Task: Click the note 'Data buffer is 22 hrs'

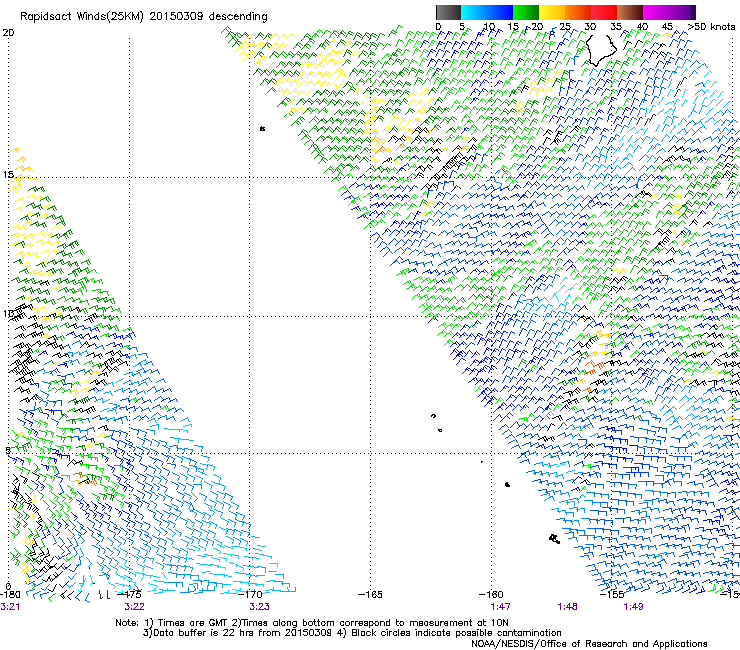Action: [x=196, y=633]
